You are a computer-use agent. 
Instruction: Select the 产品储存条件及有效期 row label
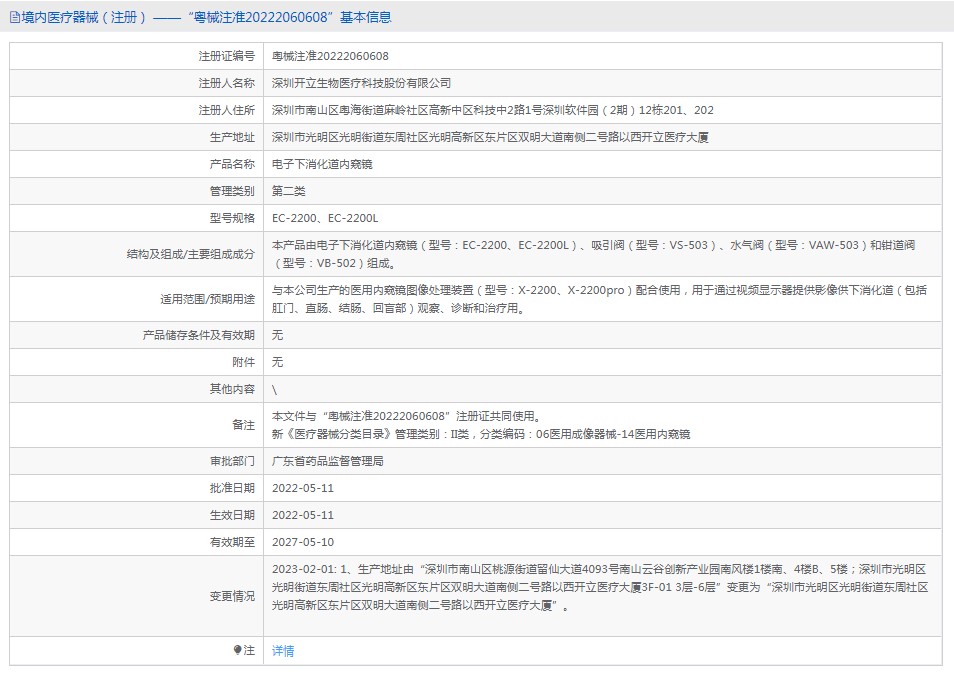click(198, 335)
